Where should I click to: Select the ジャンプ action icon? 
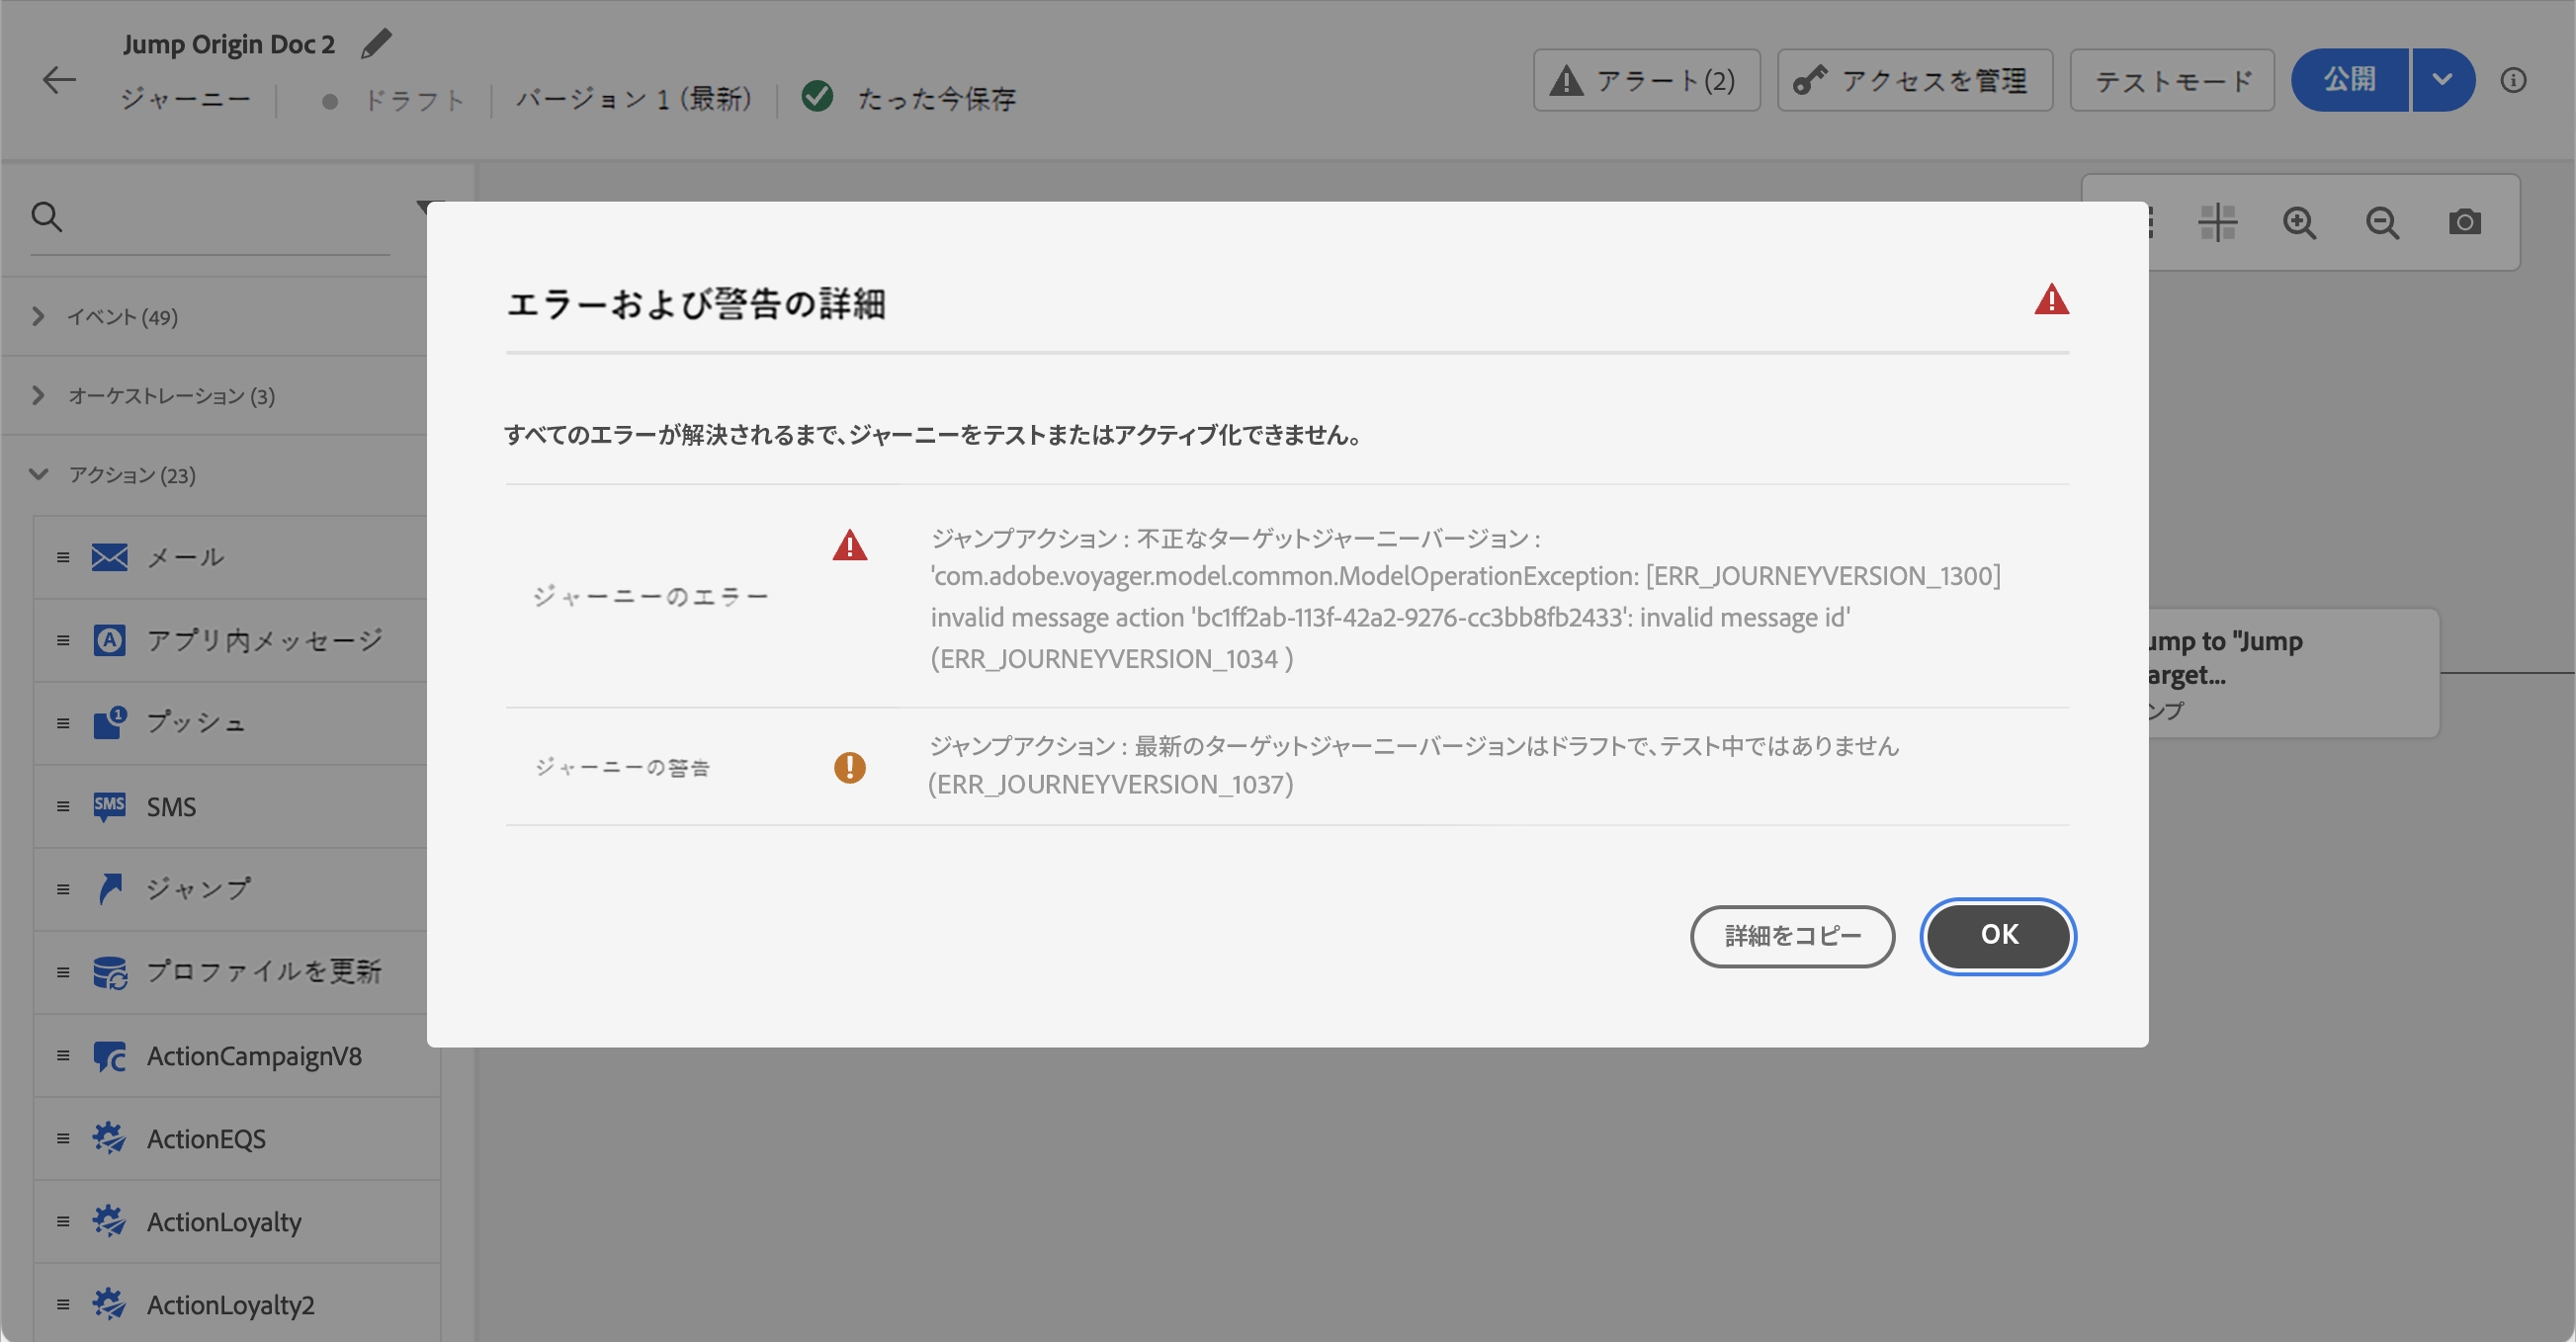pos(110,888)
